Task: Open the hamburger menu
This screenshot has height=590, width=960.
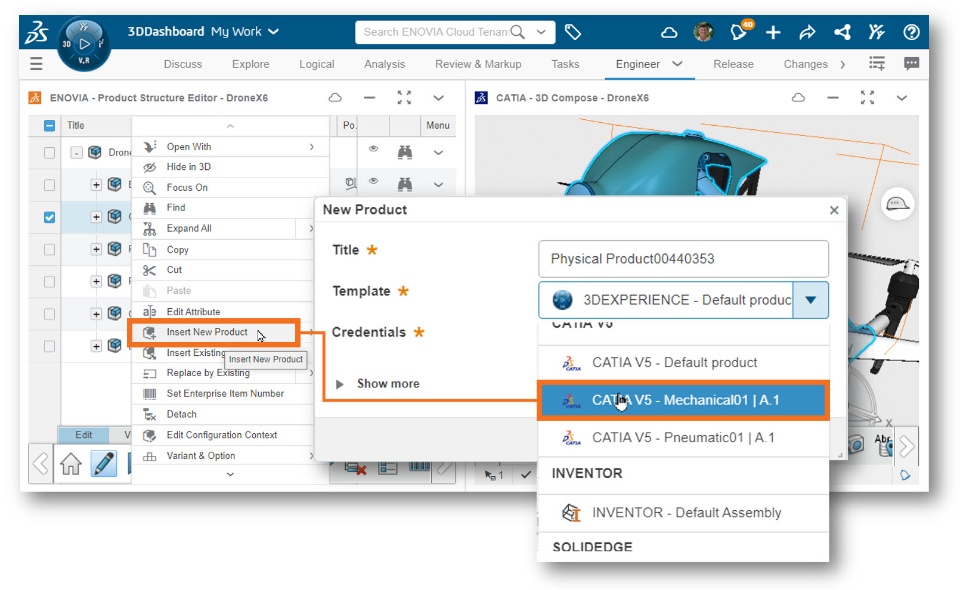Action: pyautogui.click(x=36, y=64)
